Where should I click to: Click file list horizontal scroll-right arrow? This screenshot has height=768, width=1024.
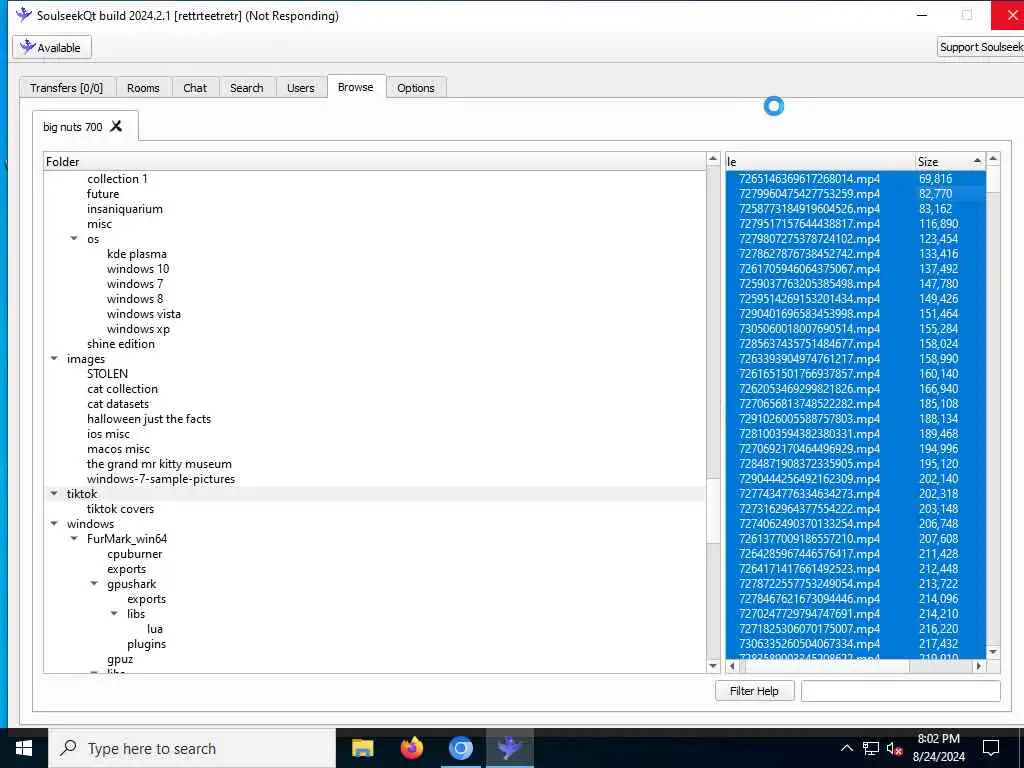click(978, 666)
